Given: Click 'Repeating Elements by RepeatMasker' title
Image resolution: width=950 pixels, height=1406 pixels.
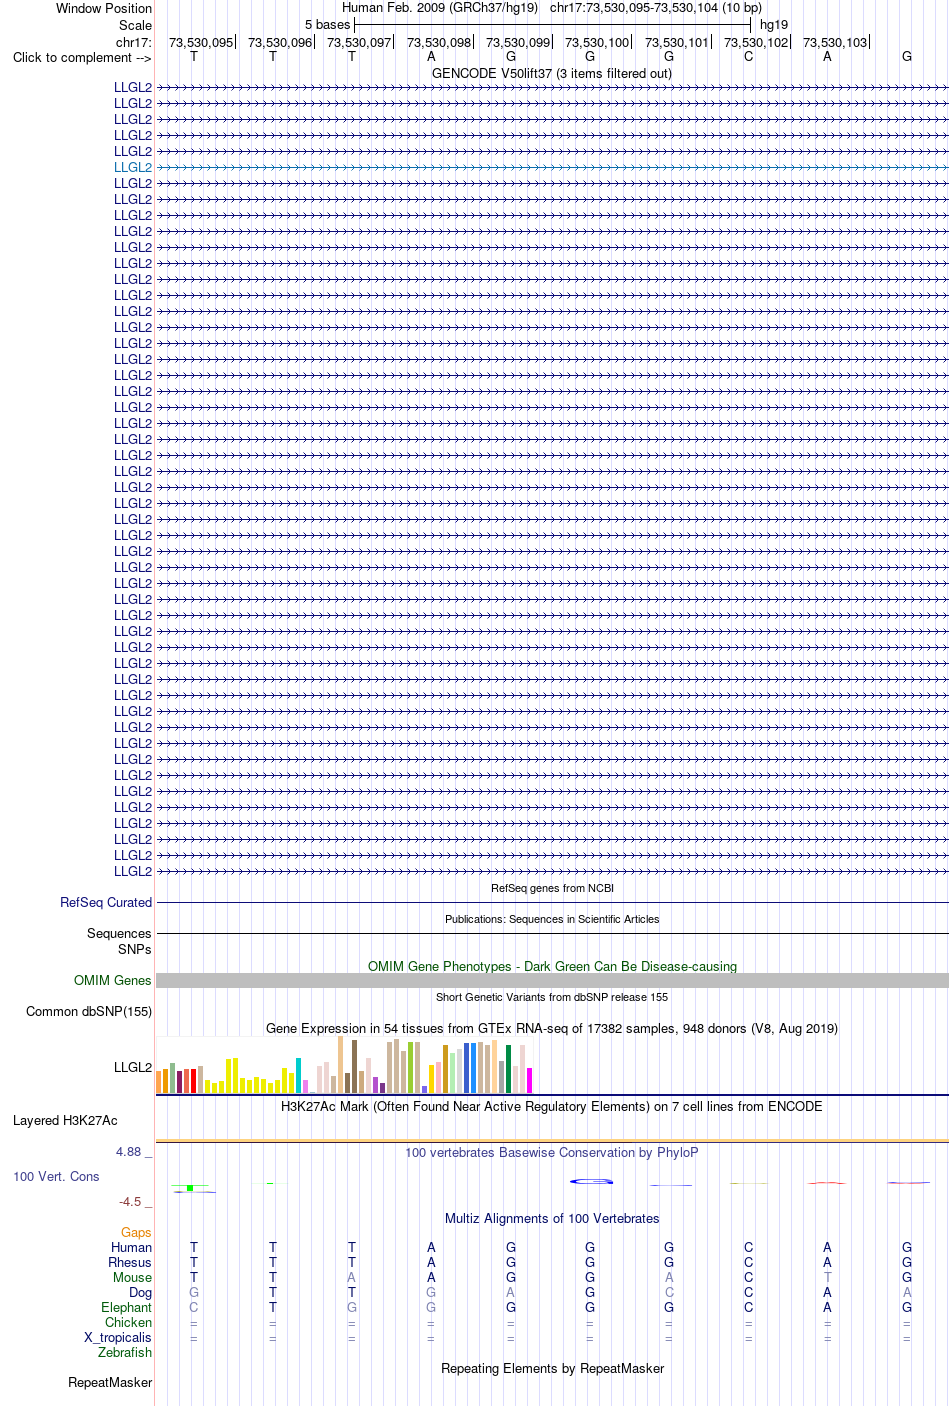Looking at the screenshot, I should (x=552, y=1368).
